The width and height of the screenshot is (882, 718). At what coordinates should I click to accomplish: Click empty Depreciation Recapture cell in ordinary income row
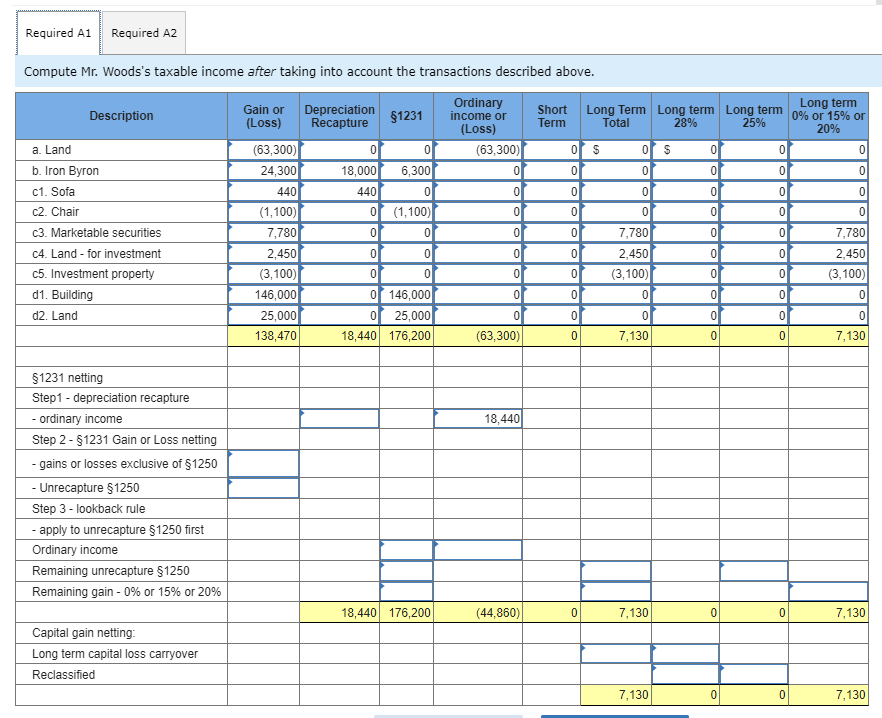(339, 418)
